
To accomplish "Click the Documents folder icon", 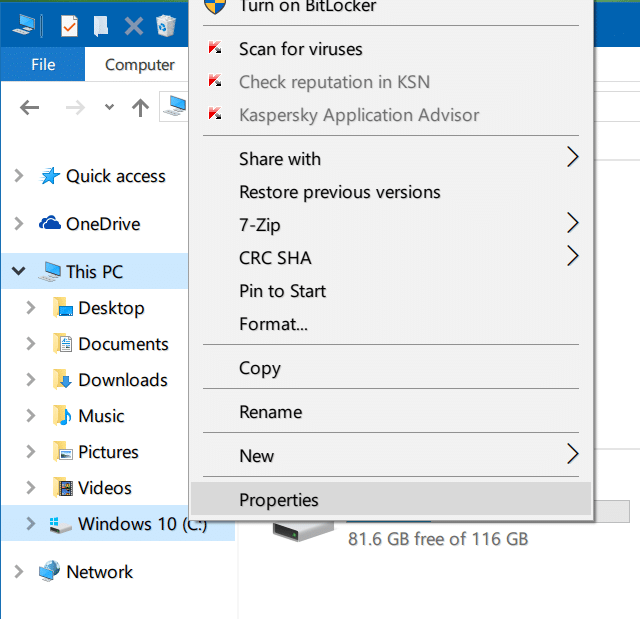I will pos(62,344).
